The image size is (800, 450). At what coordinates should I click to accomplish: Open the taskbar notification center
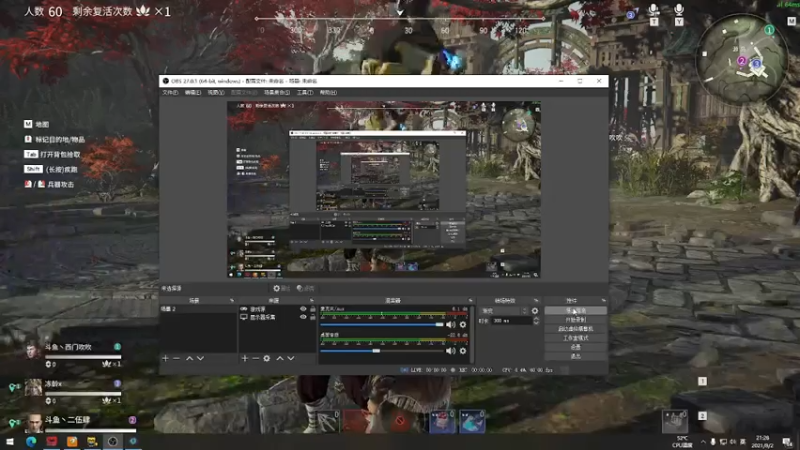coord(788,442)
